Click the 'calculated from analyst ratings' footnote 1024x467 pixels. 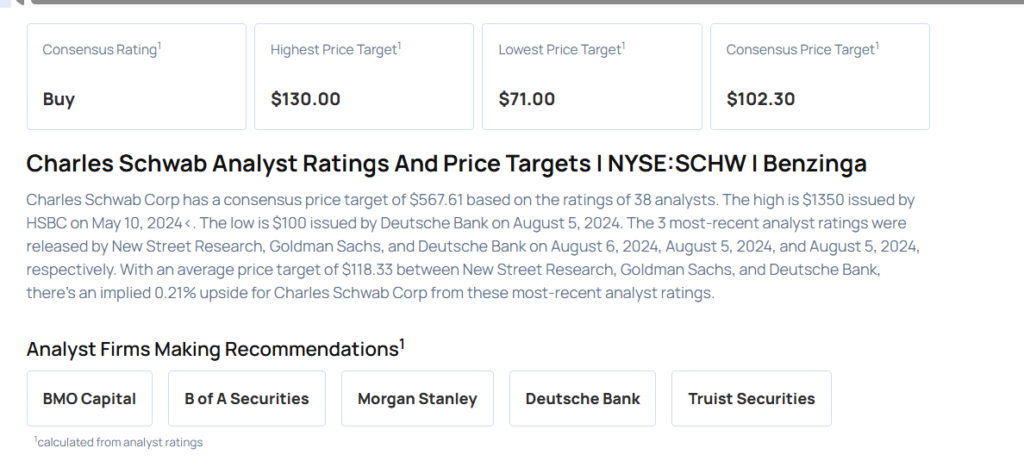tap(119, 441)
